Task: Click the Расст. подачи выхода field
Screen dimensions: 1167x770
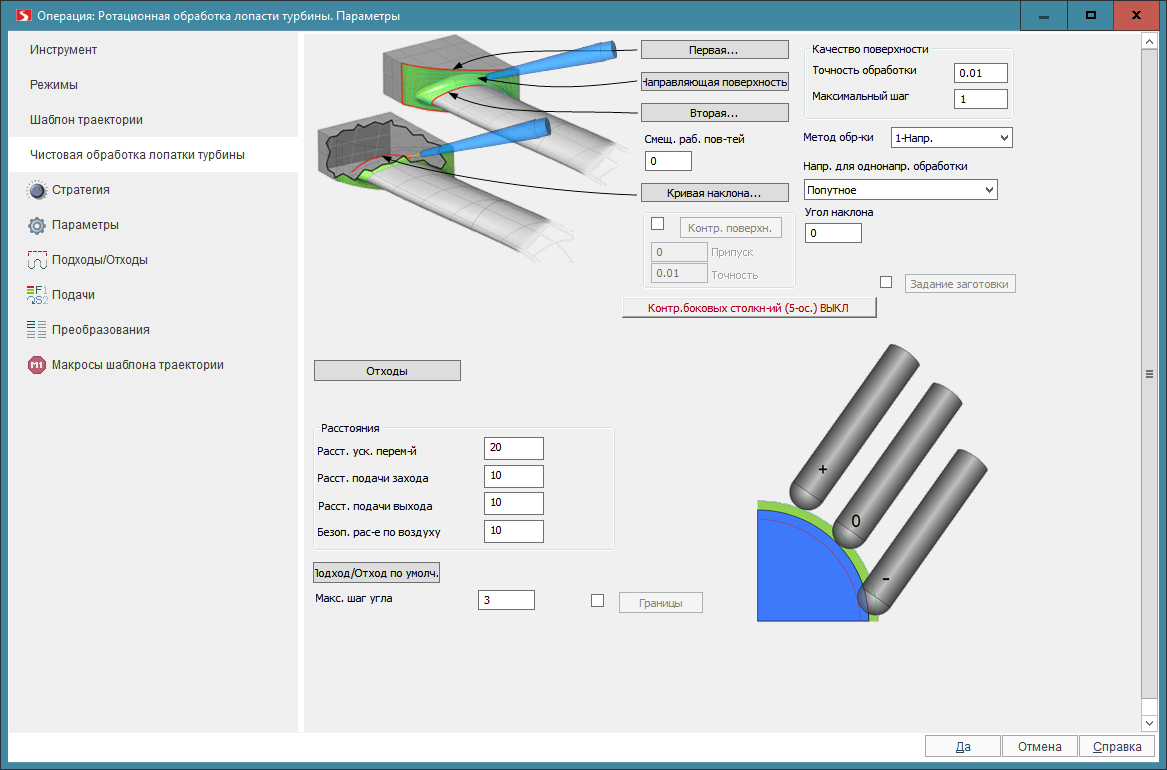Action: [x=514, y=503]
